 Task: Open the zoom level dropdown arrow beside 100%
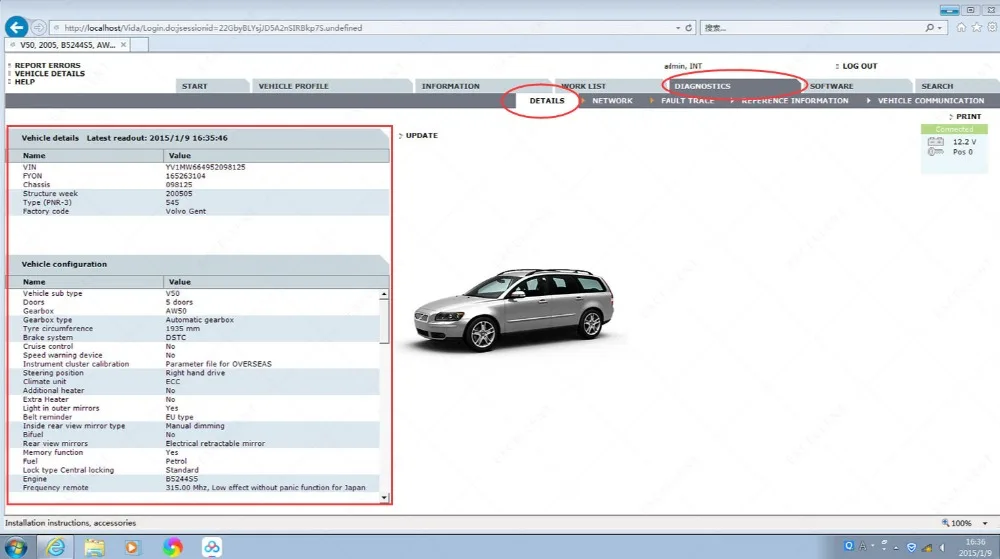[985, 523]
